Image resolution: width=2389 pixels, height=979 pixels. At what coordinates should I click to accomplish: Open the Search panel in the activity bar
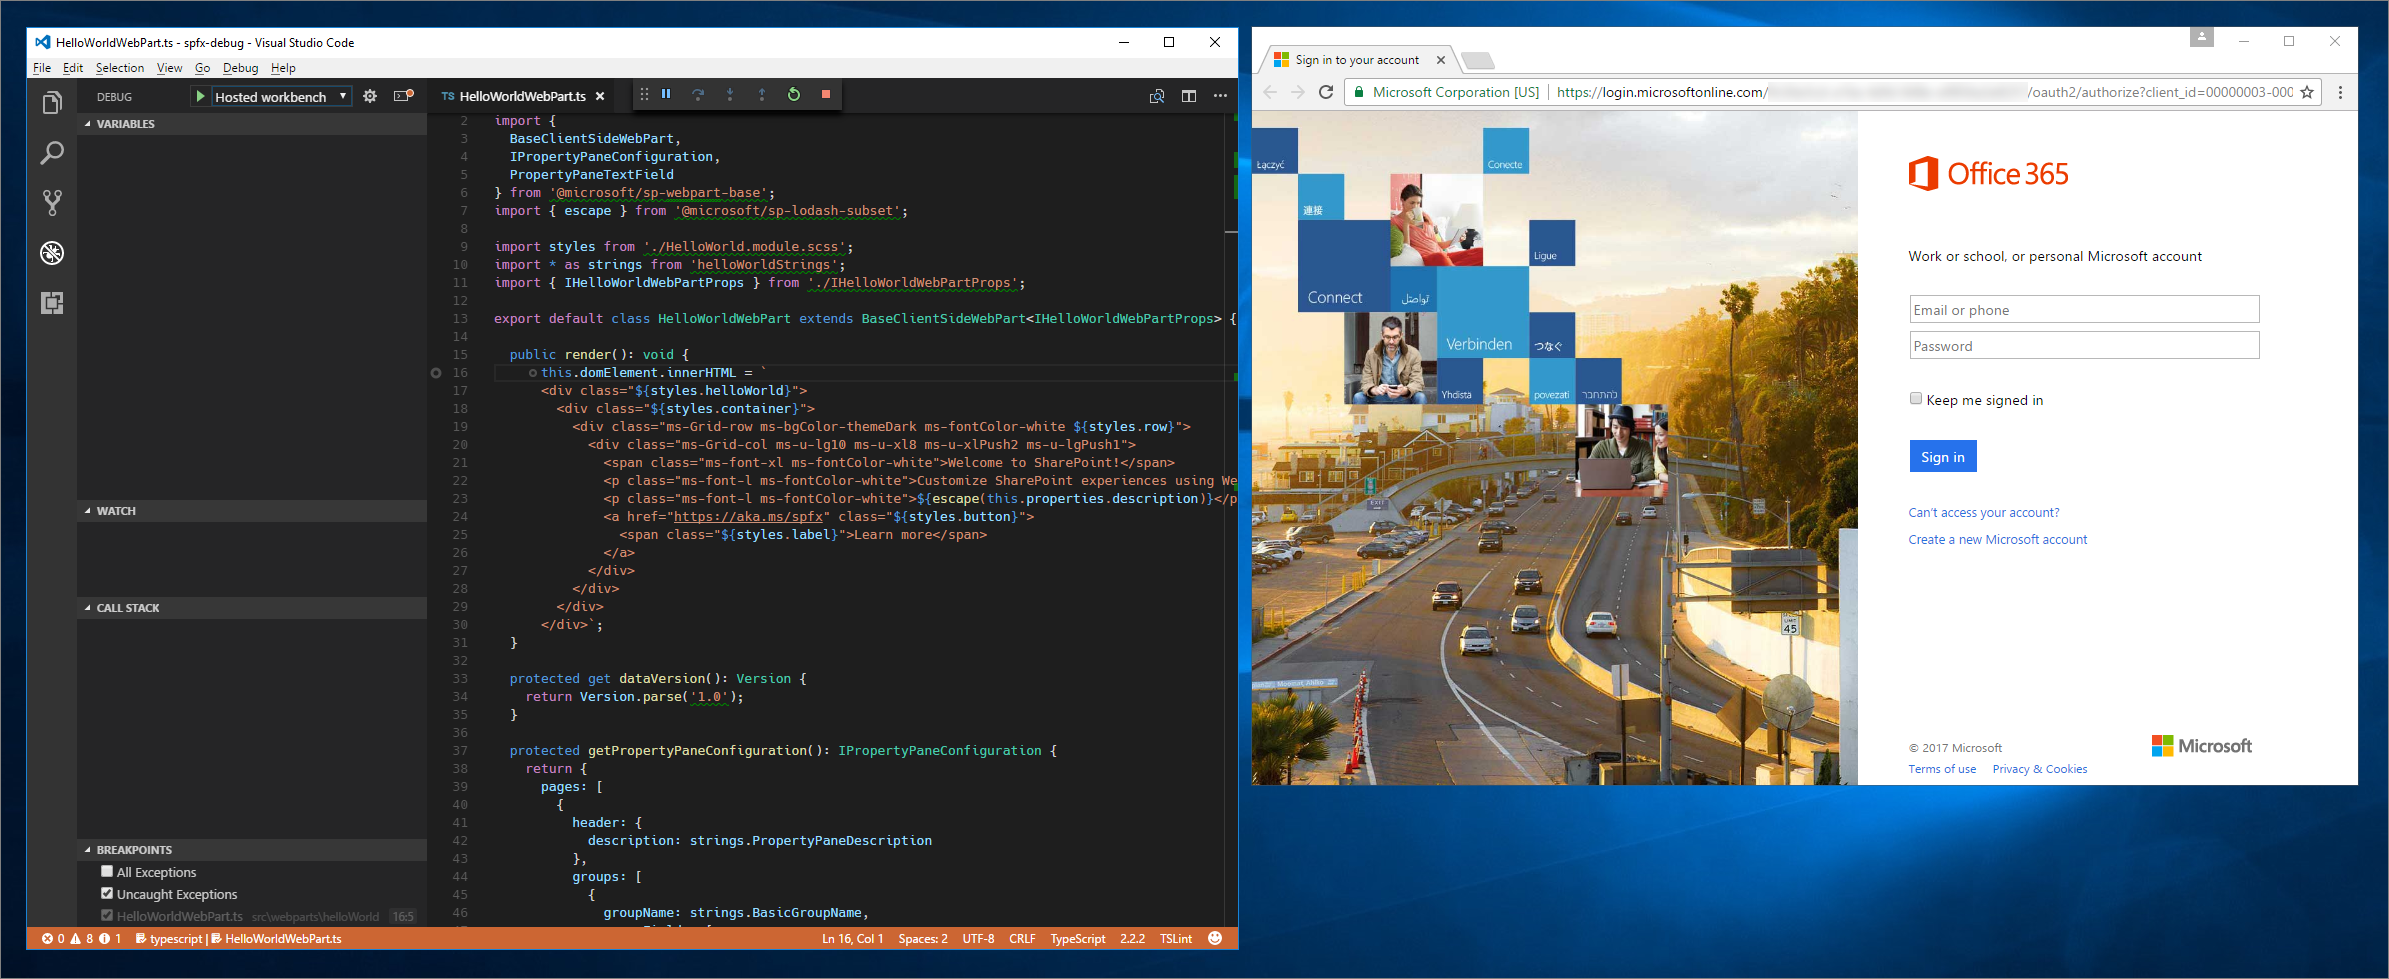[51, 152]
